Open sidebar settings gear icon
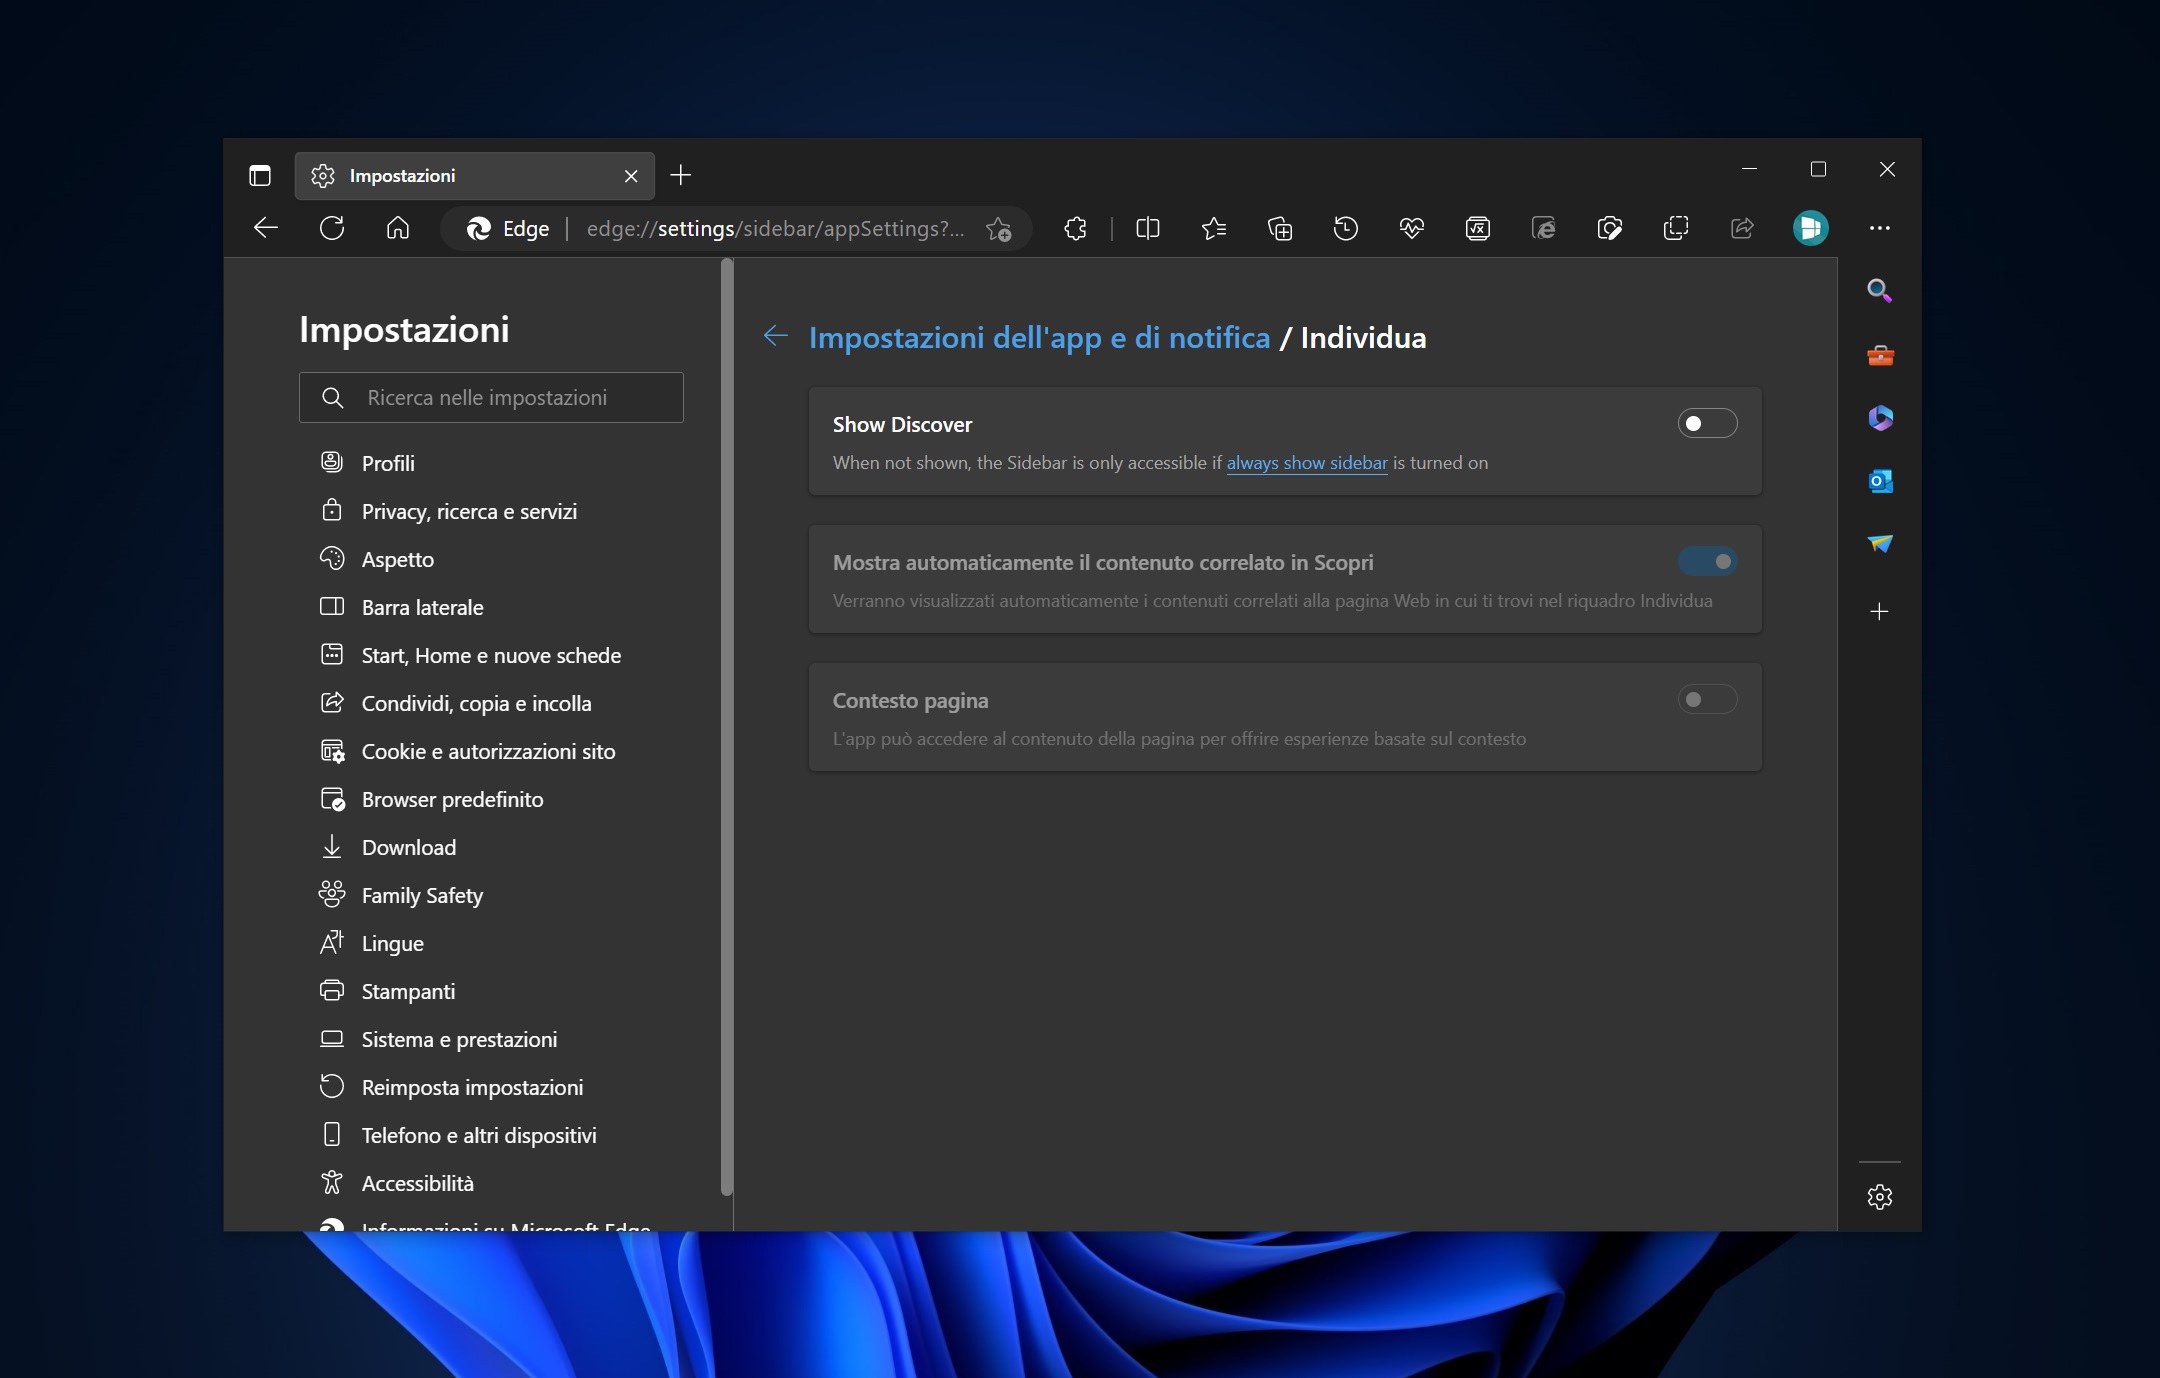The width and height of the screenshot is (2160, 1378). 1880,1197
